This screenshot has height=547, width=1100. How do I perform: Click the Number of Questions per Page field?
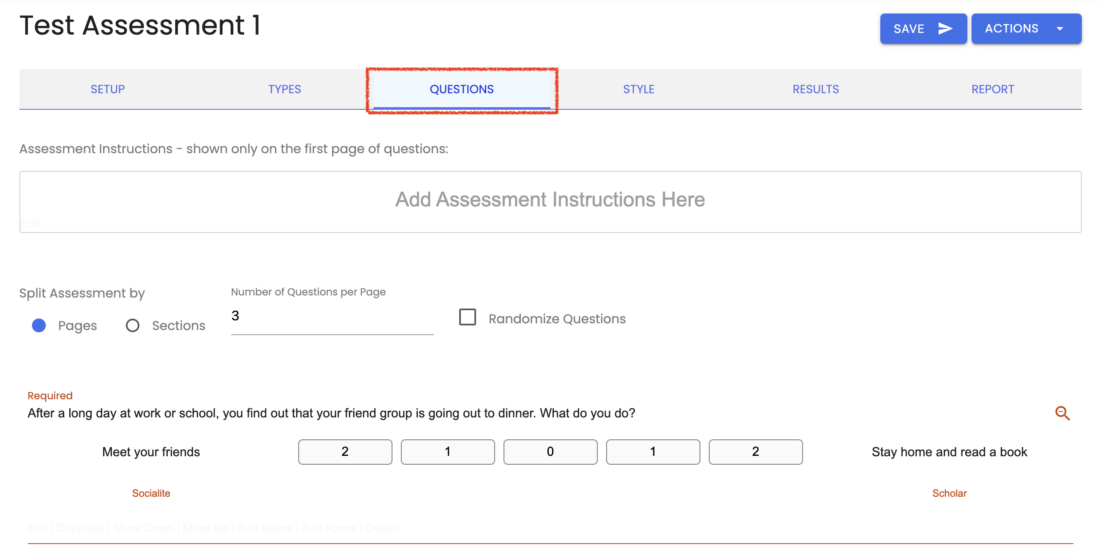pos(331,317)
